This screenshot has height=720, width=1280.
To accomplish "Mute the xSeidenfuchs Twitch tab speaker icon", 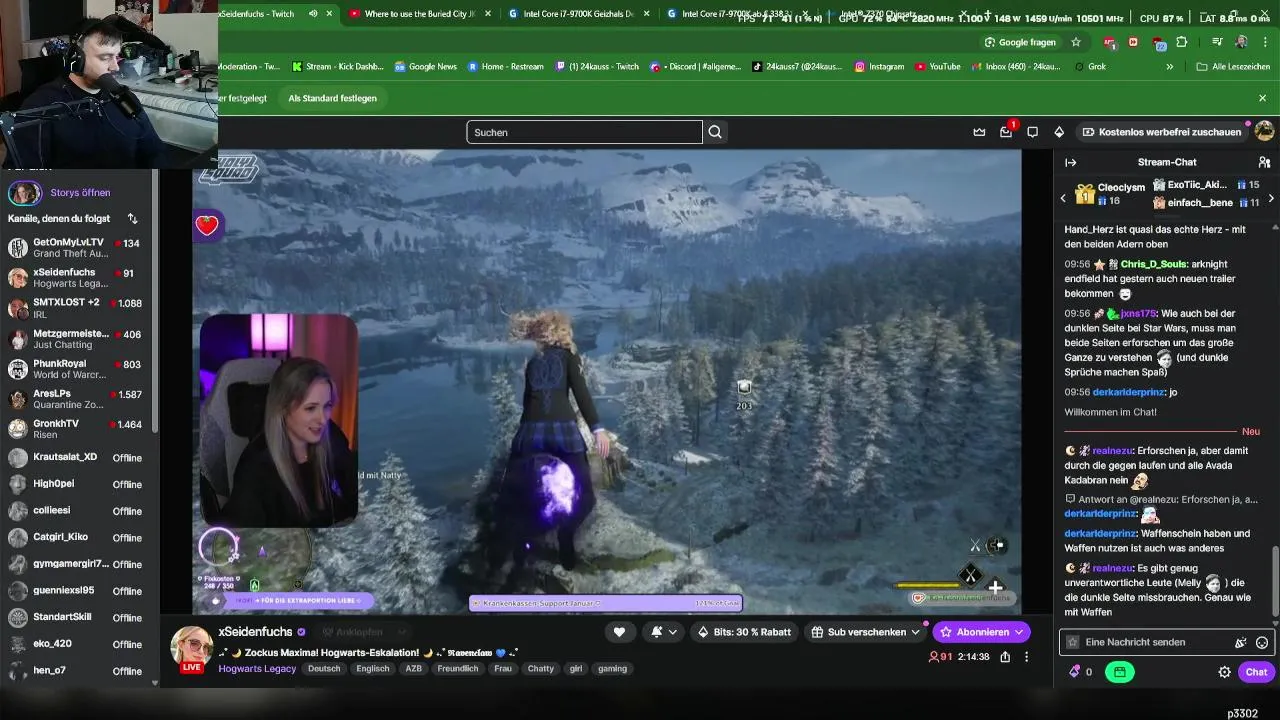I will click(313, 14).
